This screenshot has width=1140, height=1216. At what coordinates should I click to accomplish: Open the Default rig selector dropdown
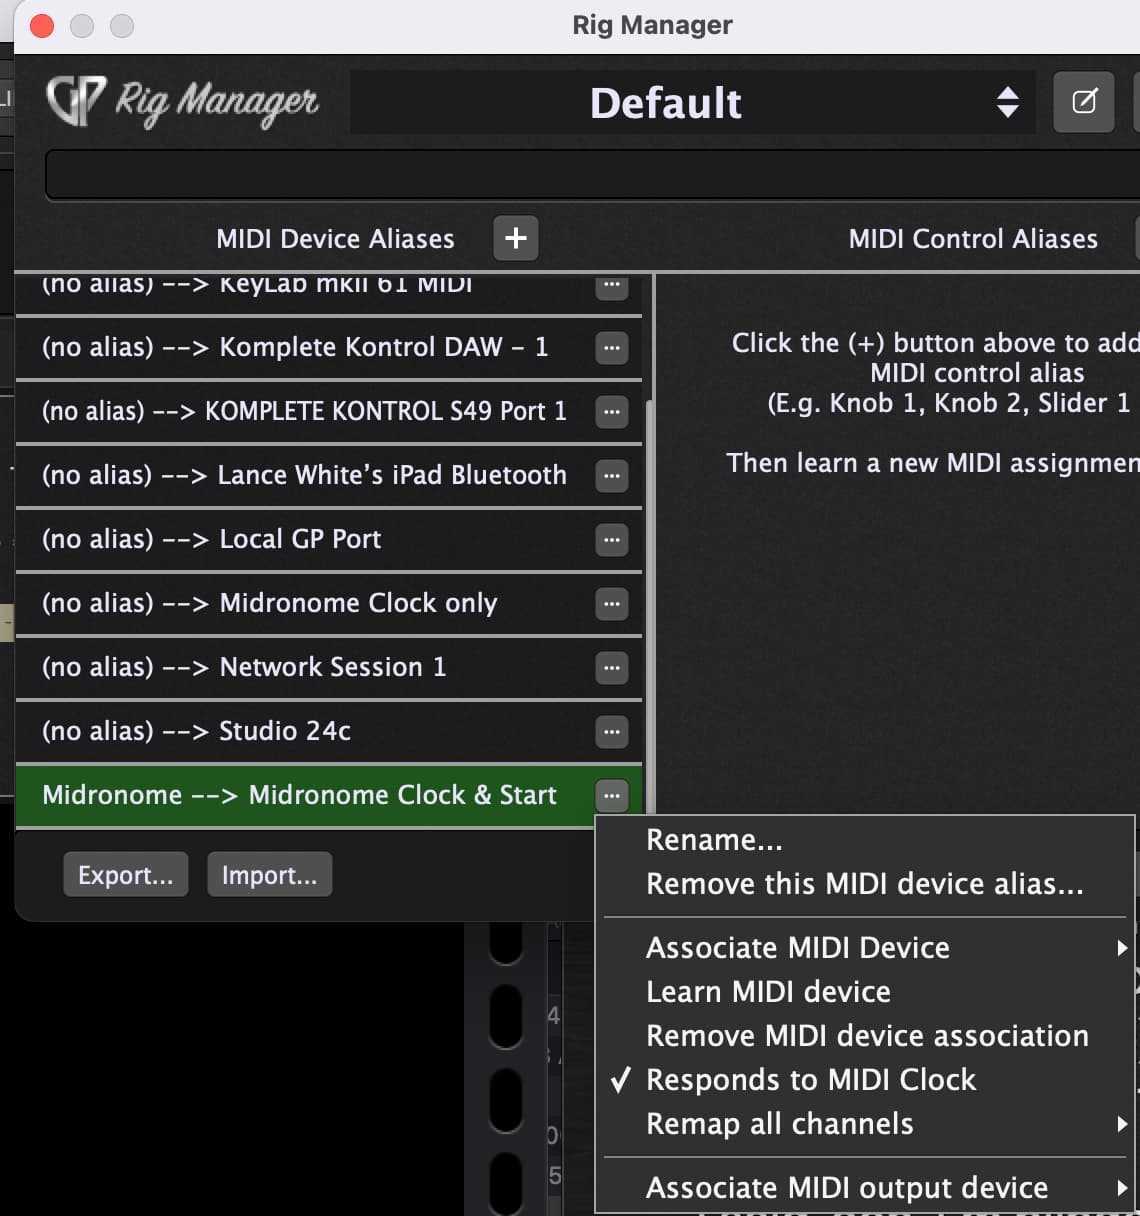tap(692, 102)
